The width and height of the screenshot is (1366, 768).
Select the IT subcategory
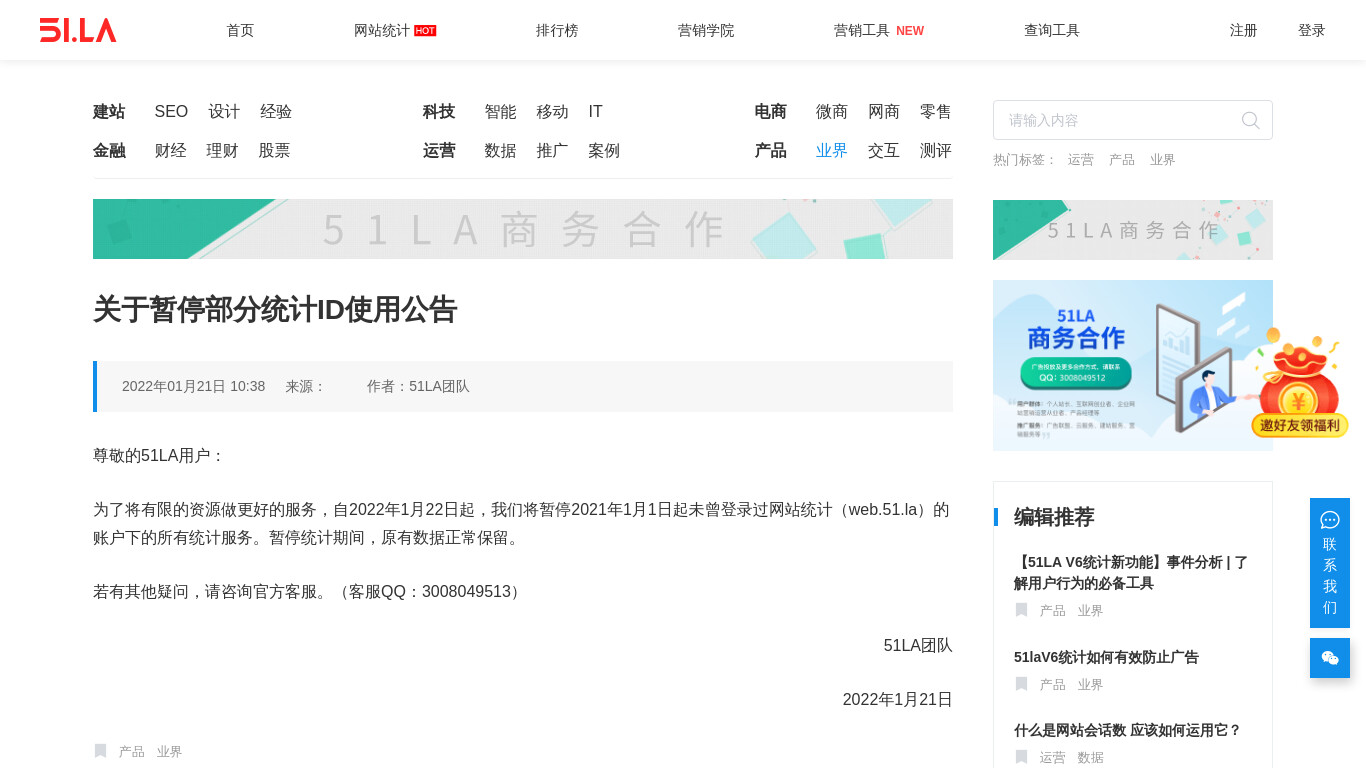coord(595,112)
